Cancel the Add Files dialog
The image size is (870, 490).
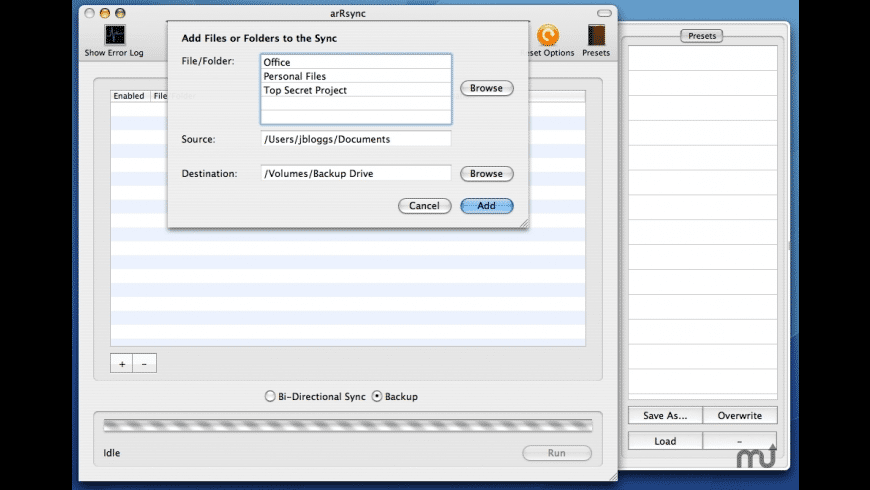[x=424, y=206]
